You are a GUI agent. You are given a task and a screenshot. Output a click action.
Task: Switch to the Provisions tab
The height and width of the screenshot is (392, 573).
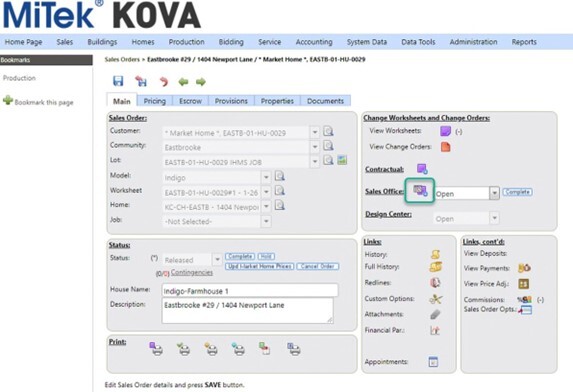231,101
